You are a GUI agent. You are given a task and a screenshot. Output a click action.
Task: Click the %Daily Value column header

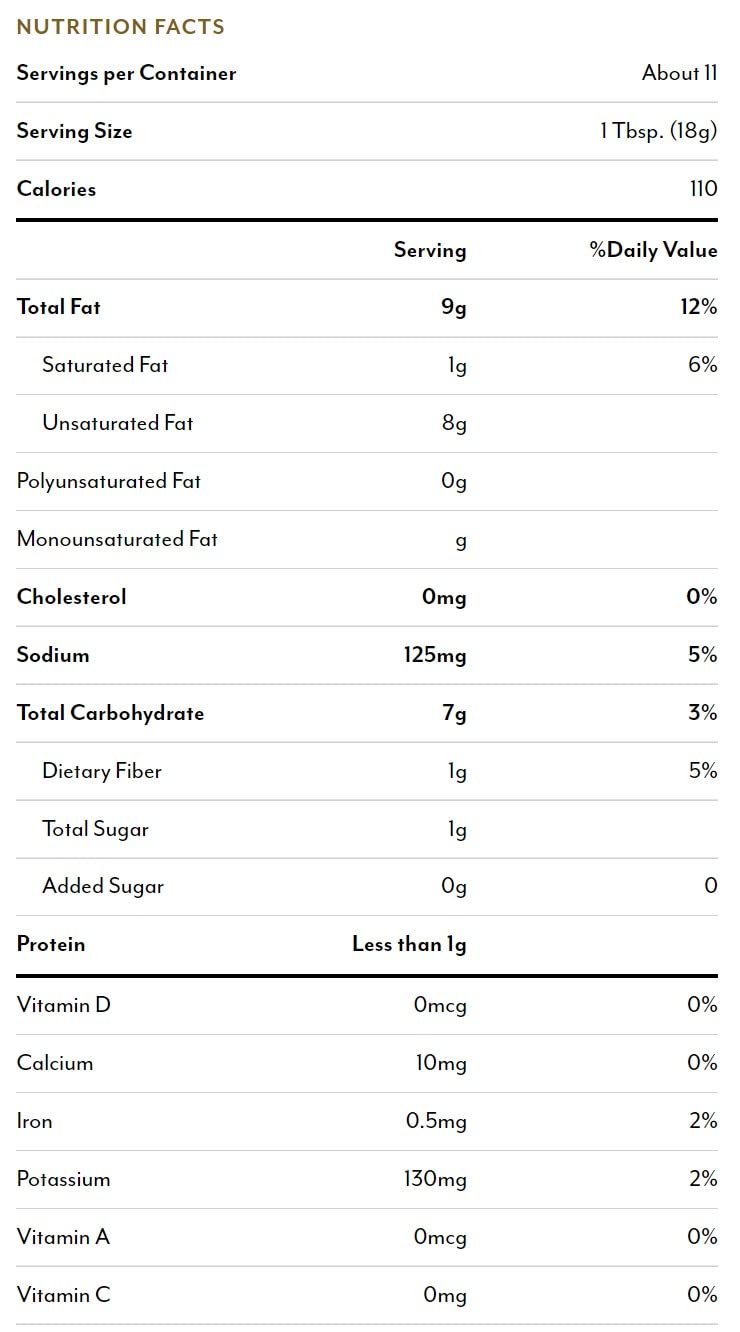(x=653, y=250)
